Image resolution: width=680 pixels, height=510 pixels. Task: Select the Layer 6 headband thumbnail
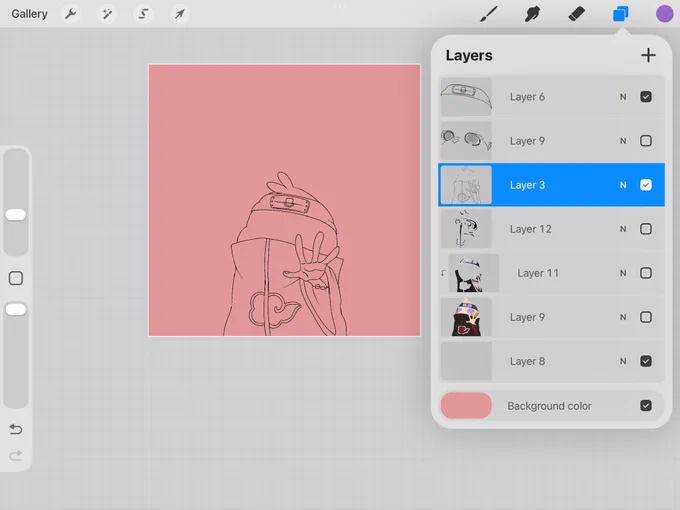[466, 97]
